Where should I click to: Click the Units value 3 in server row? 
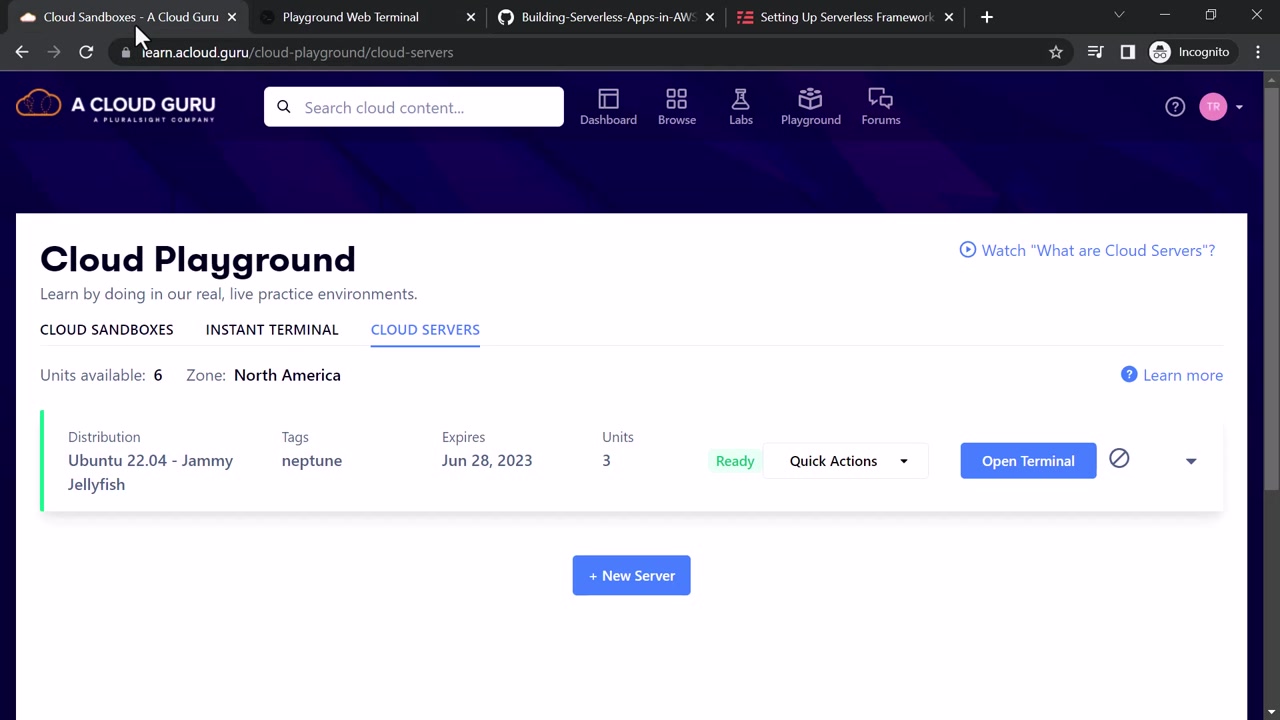[x=606, y=460]
